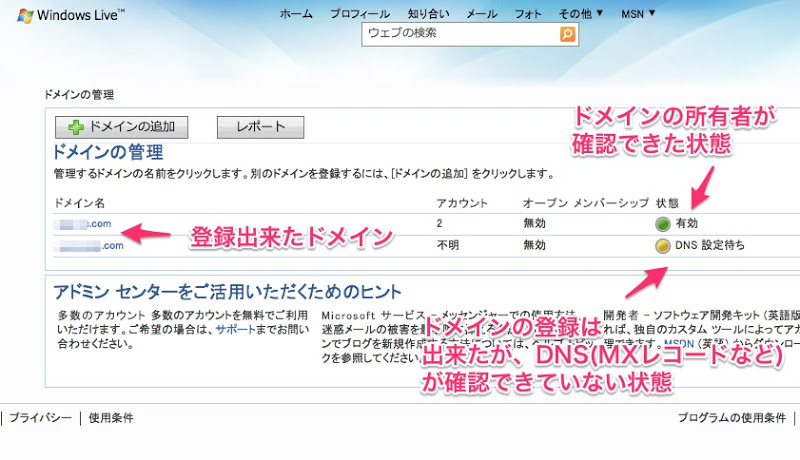Open the second .com domain awaiting DNS
Screen dimensions: 800x460
click(89, 246)
